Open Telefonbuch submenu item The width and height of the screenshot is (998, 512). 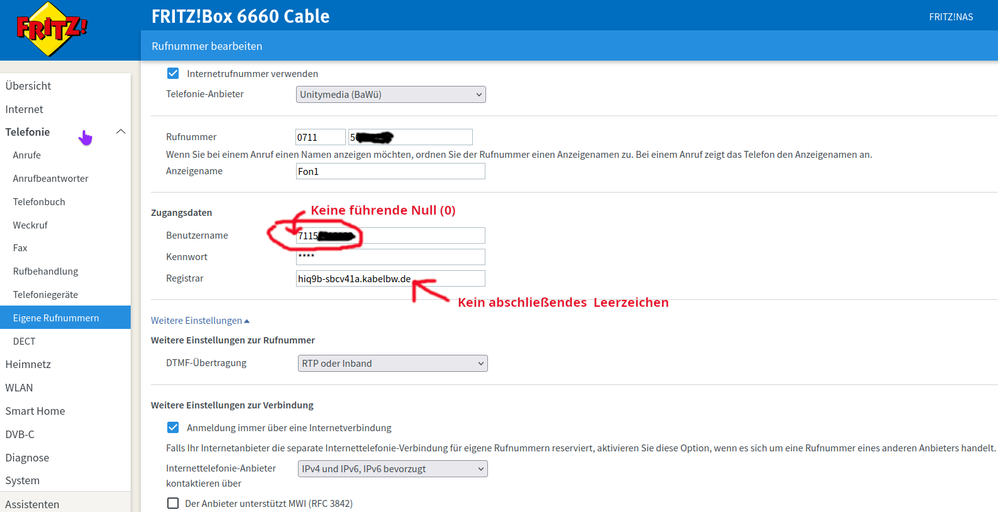(39, 201)
